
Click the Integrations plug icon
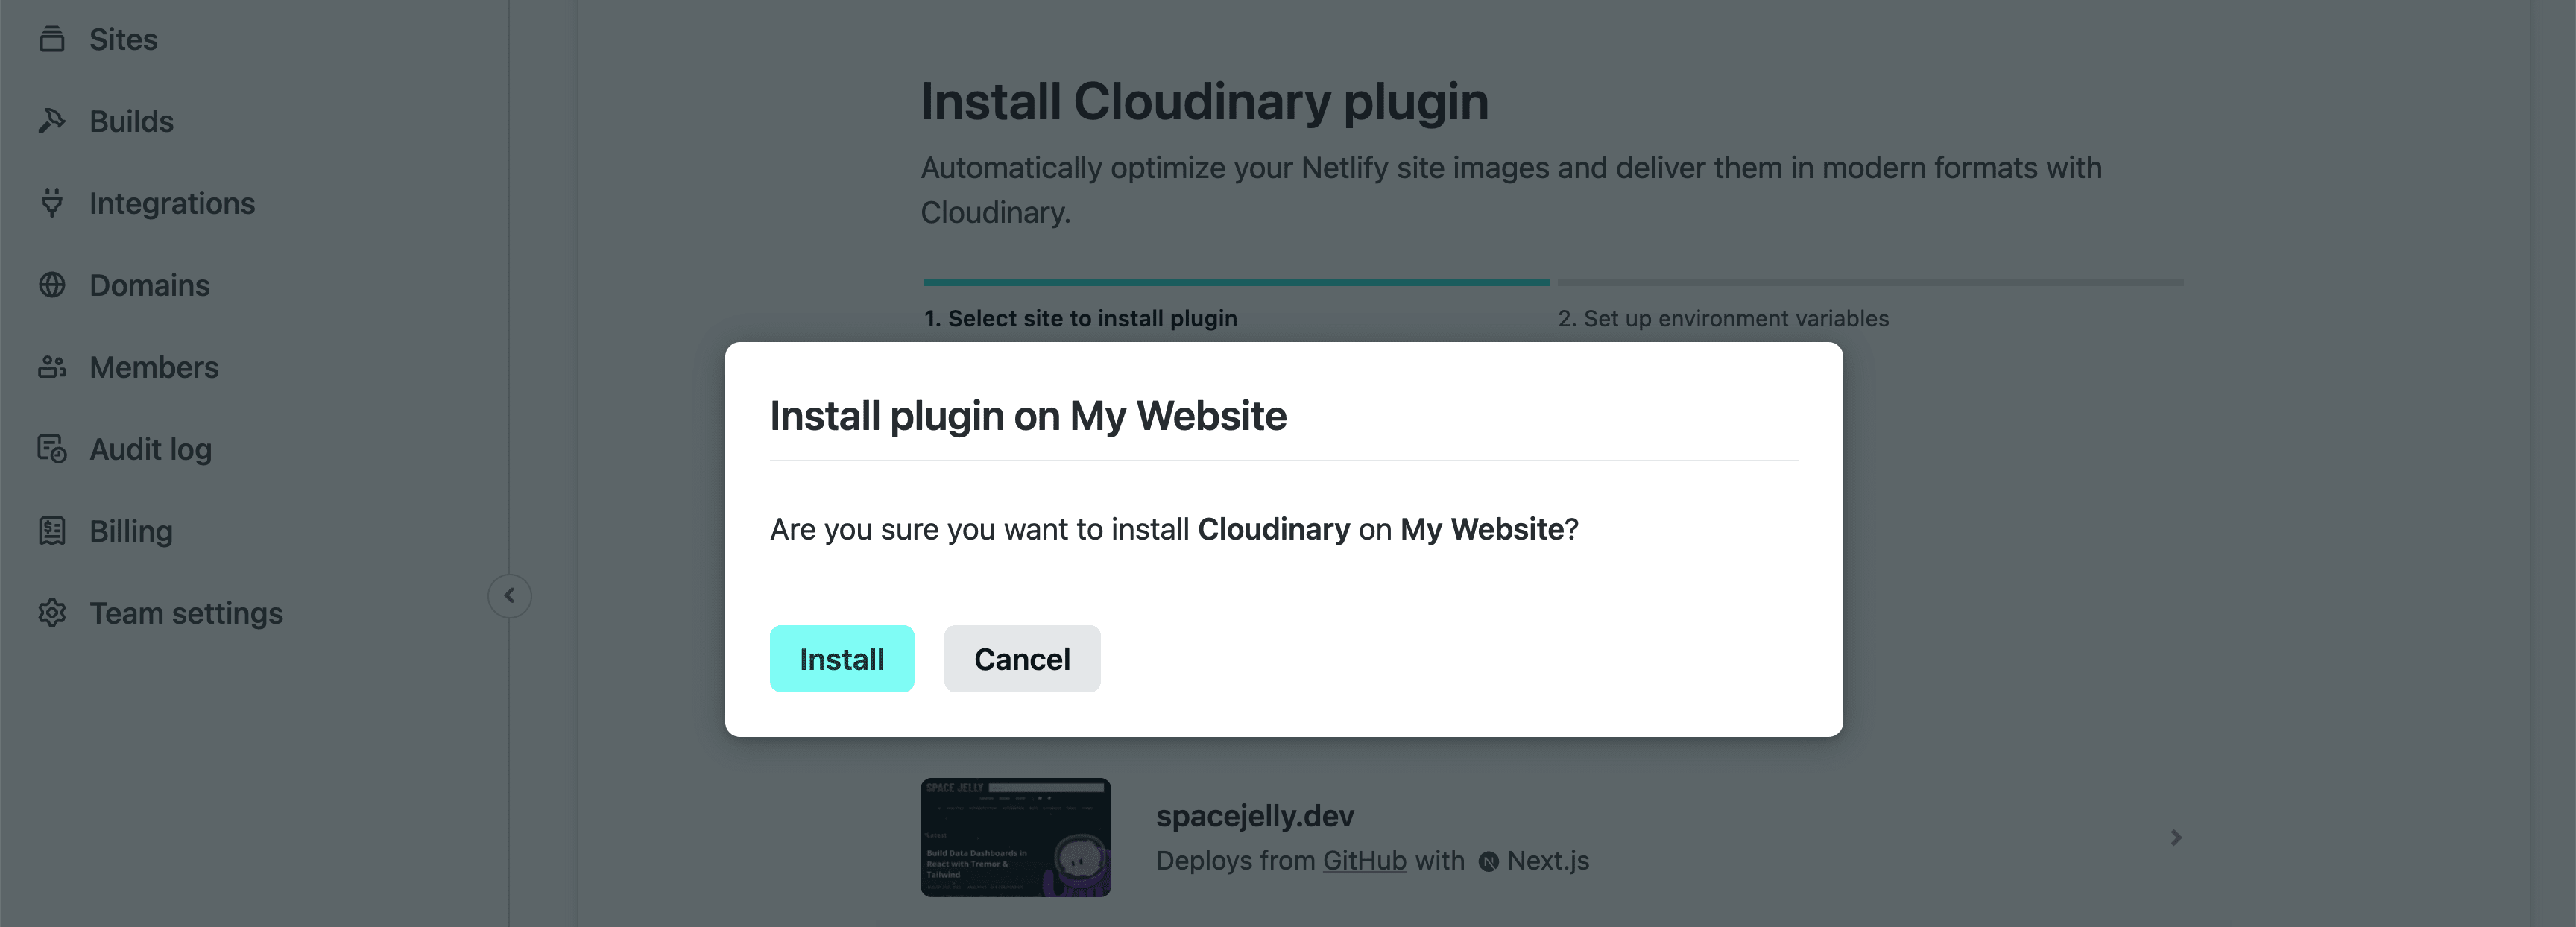coord(52,203)
